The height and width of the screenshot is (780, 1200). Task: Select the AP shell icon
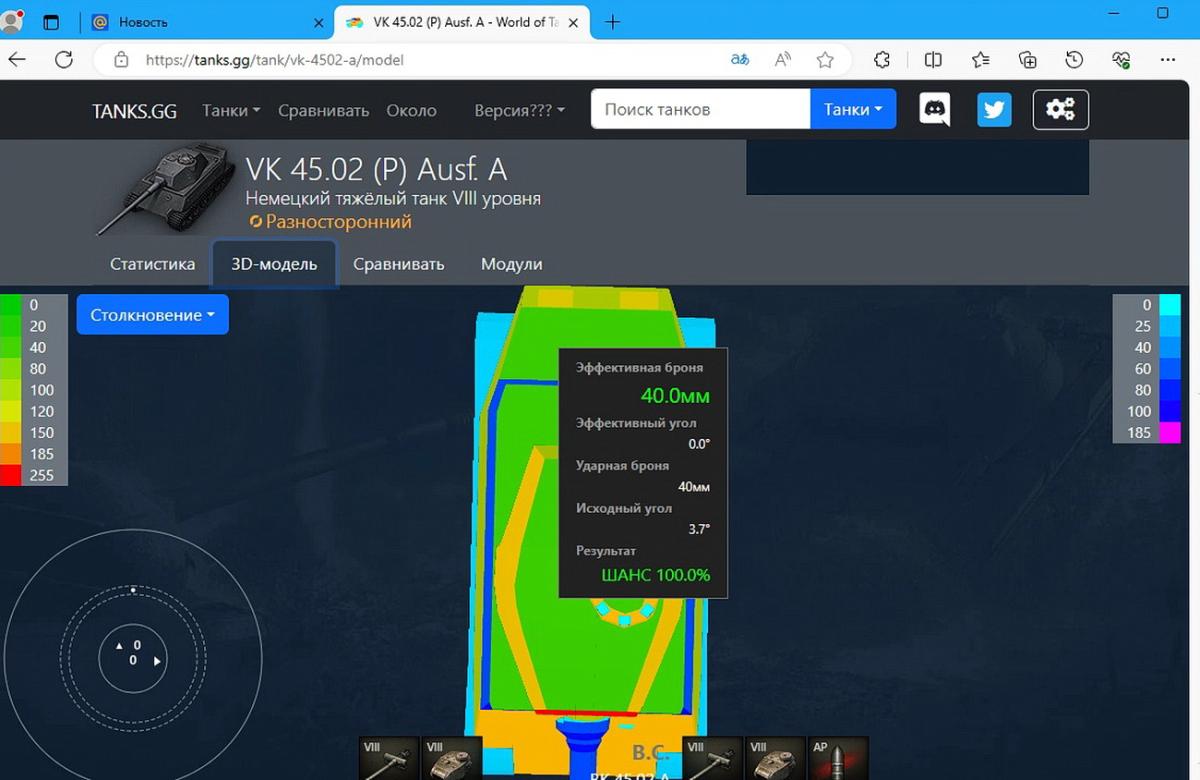click(x=838, y=758)
